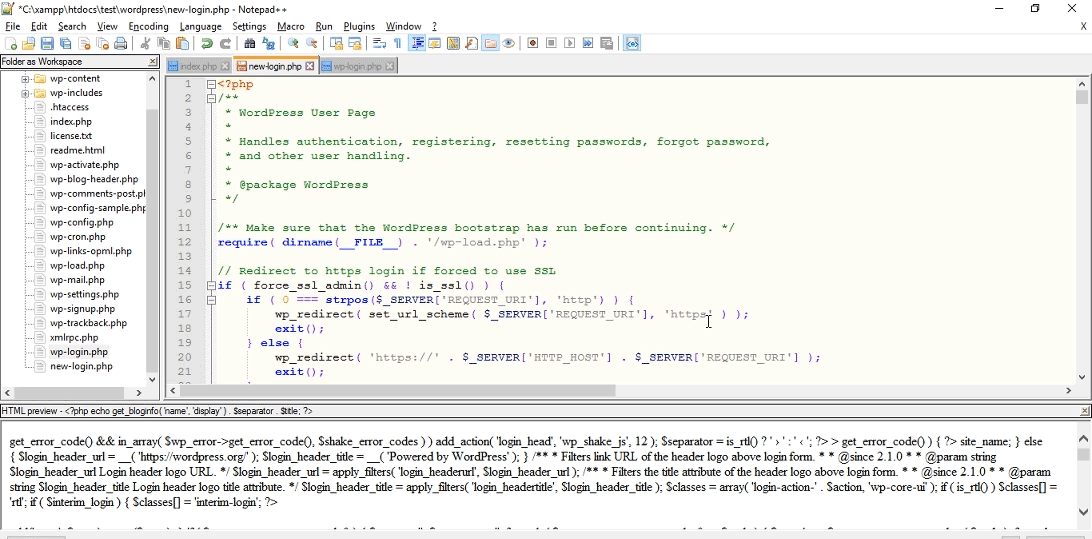Close the Folder as Workspace panel
The width and height of the screenshot is (1092, 539).
[x=153, y=62]
